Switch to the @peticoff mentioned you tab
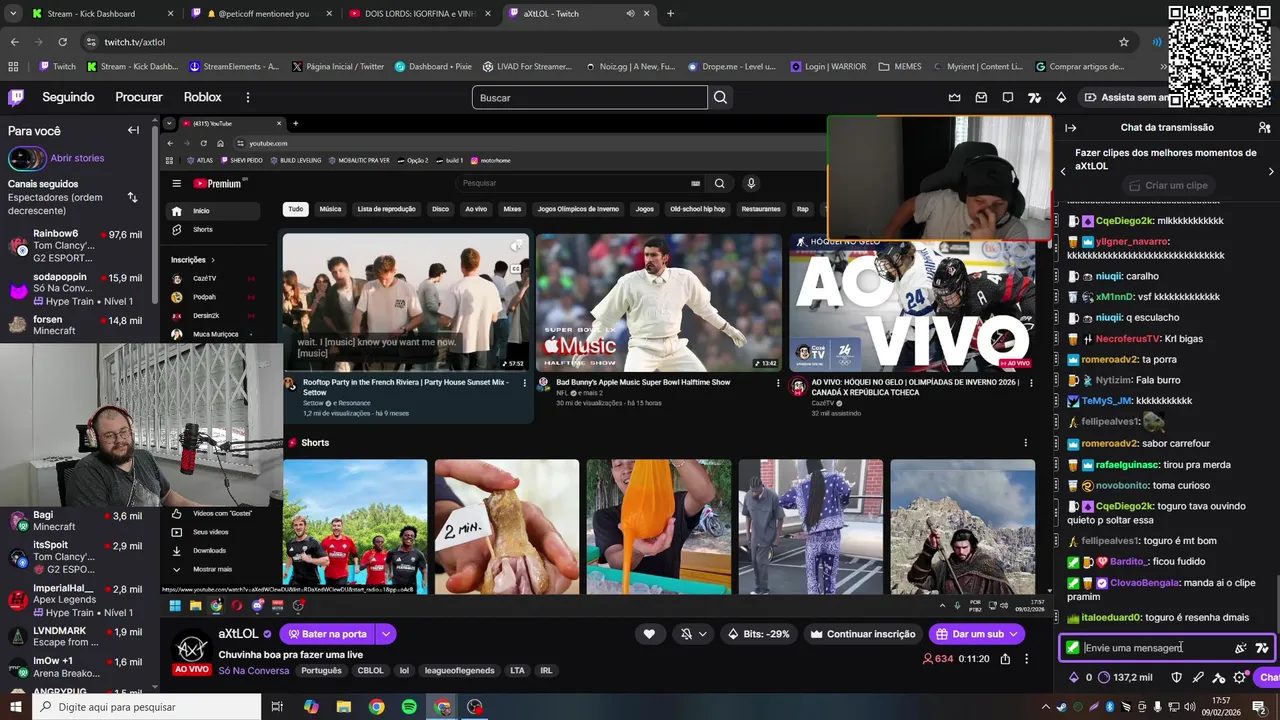The width and height of the screenshot is (1280, 720). pos(260,14)
